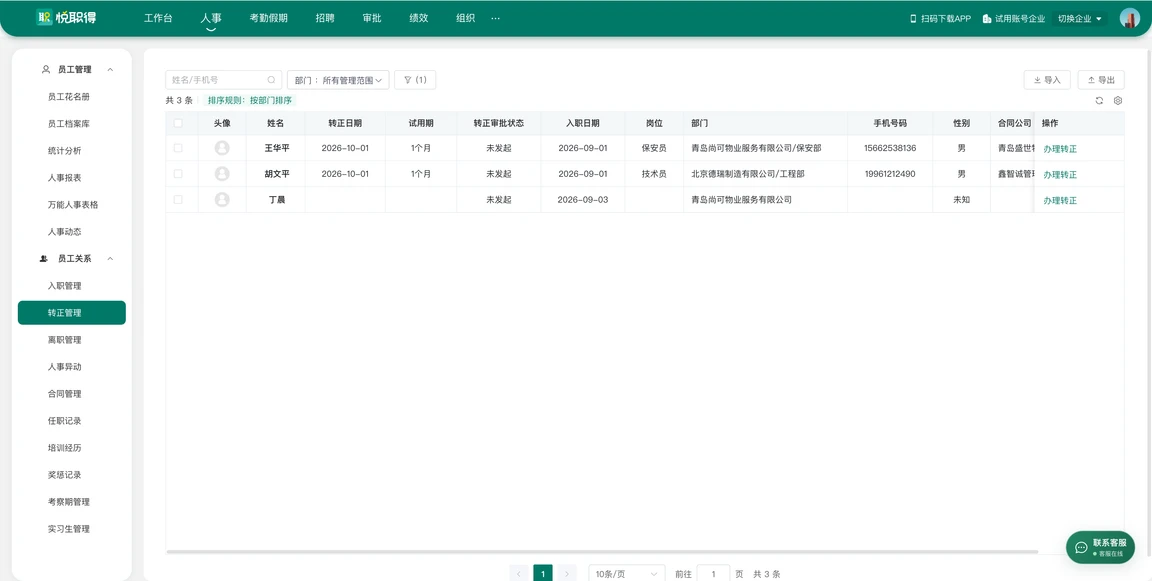Open the 组织 top menu

[x=465, y=18]
